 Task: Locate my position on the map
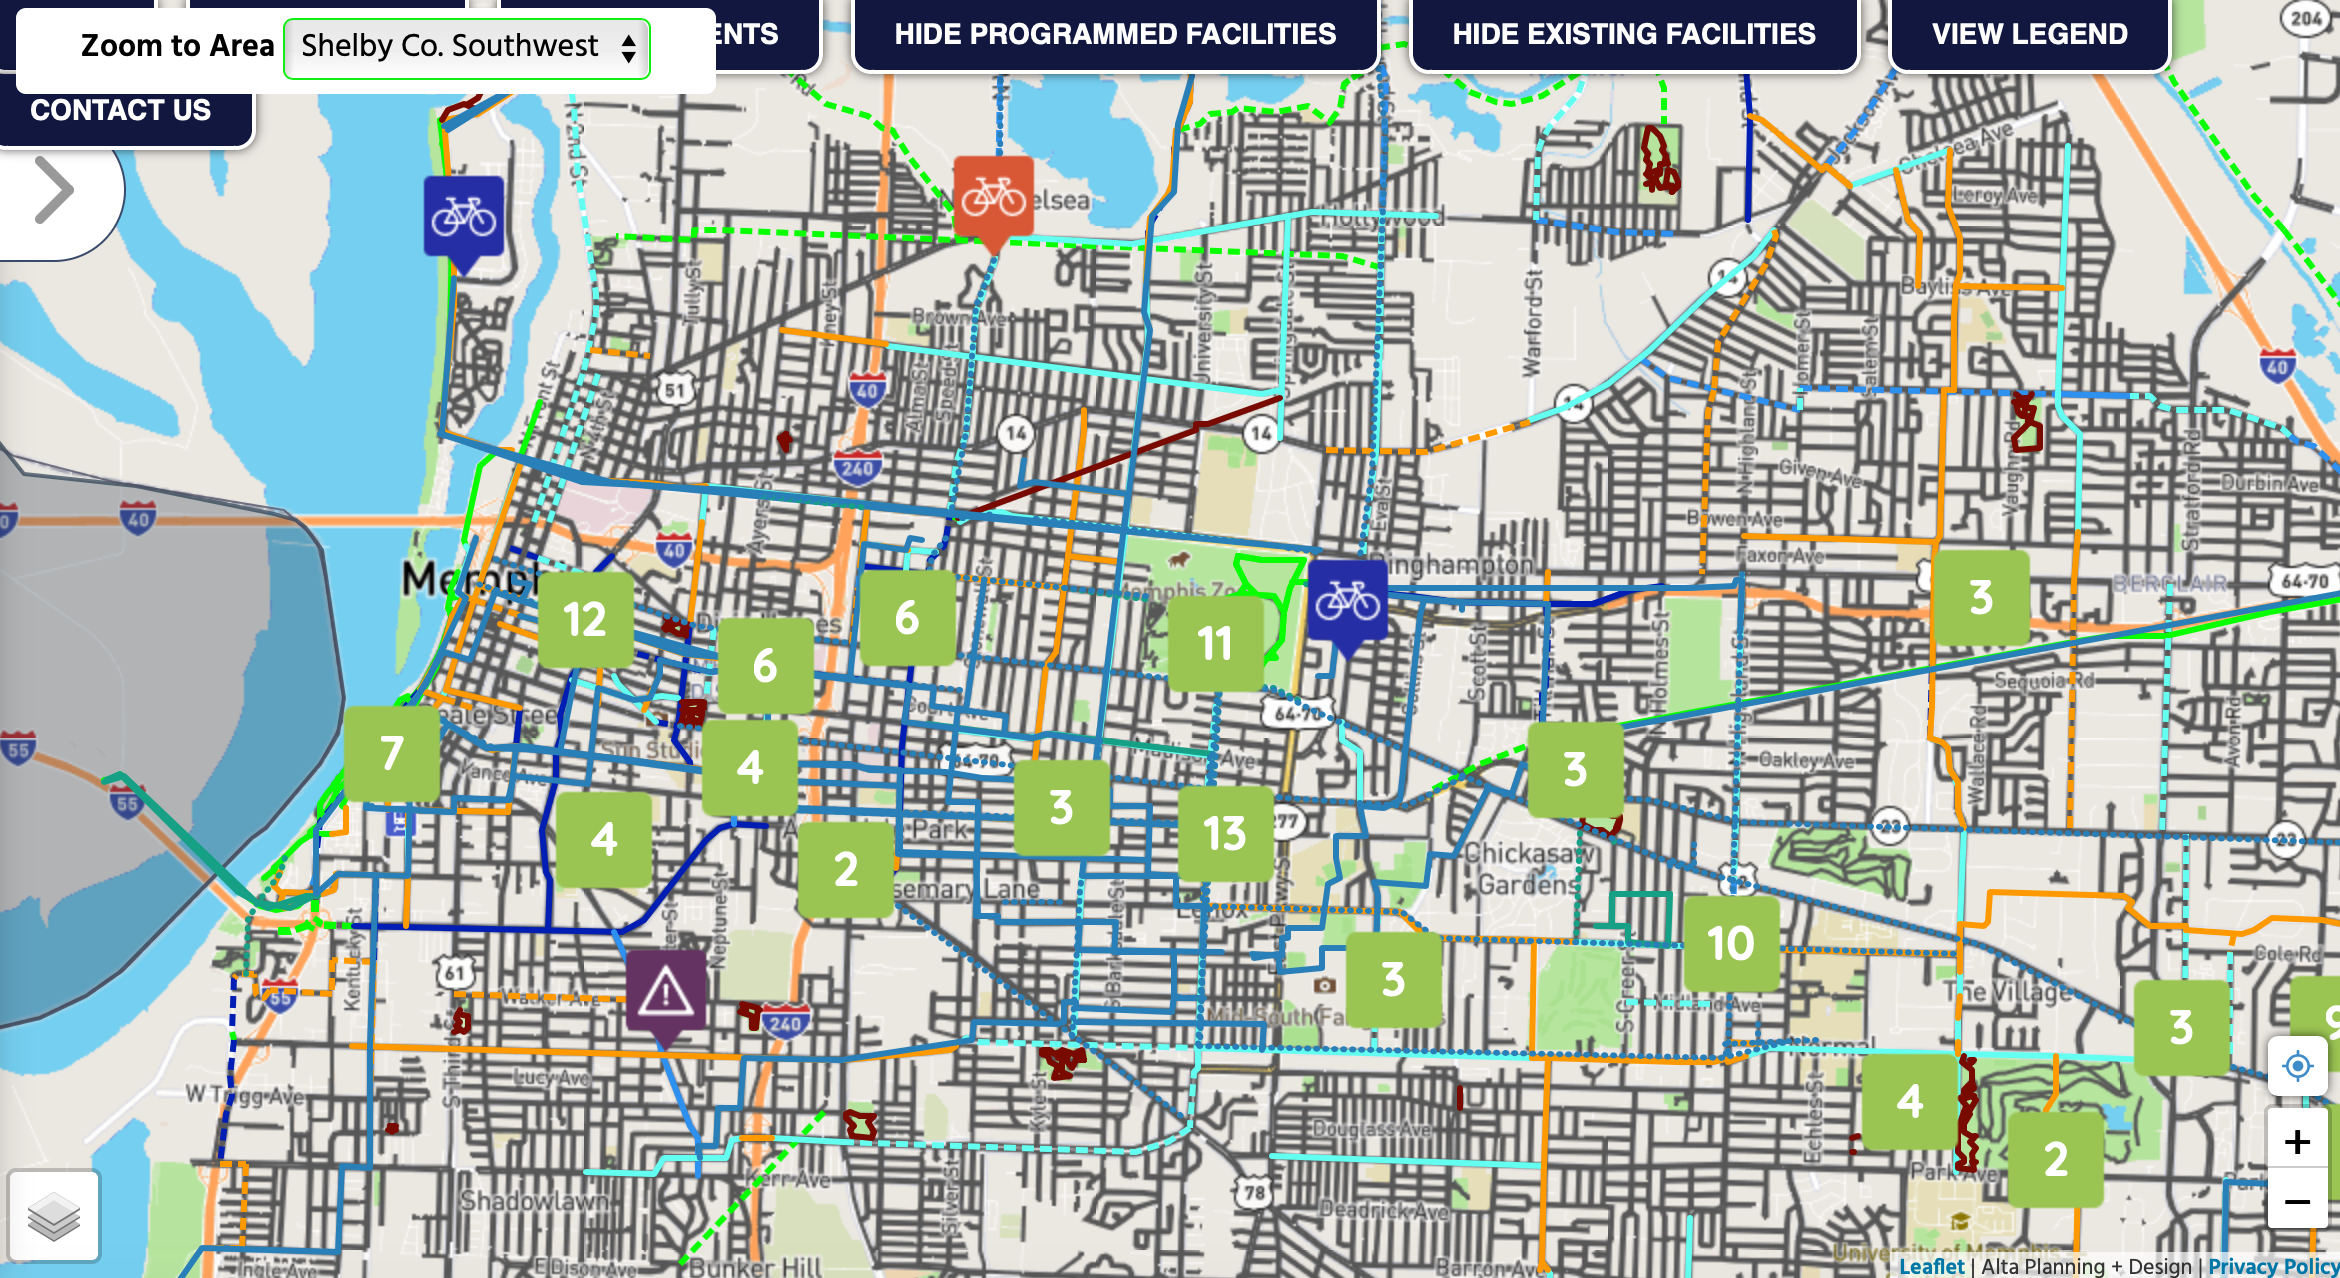click(2298, 1066)
